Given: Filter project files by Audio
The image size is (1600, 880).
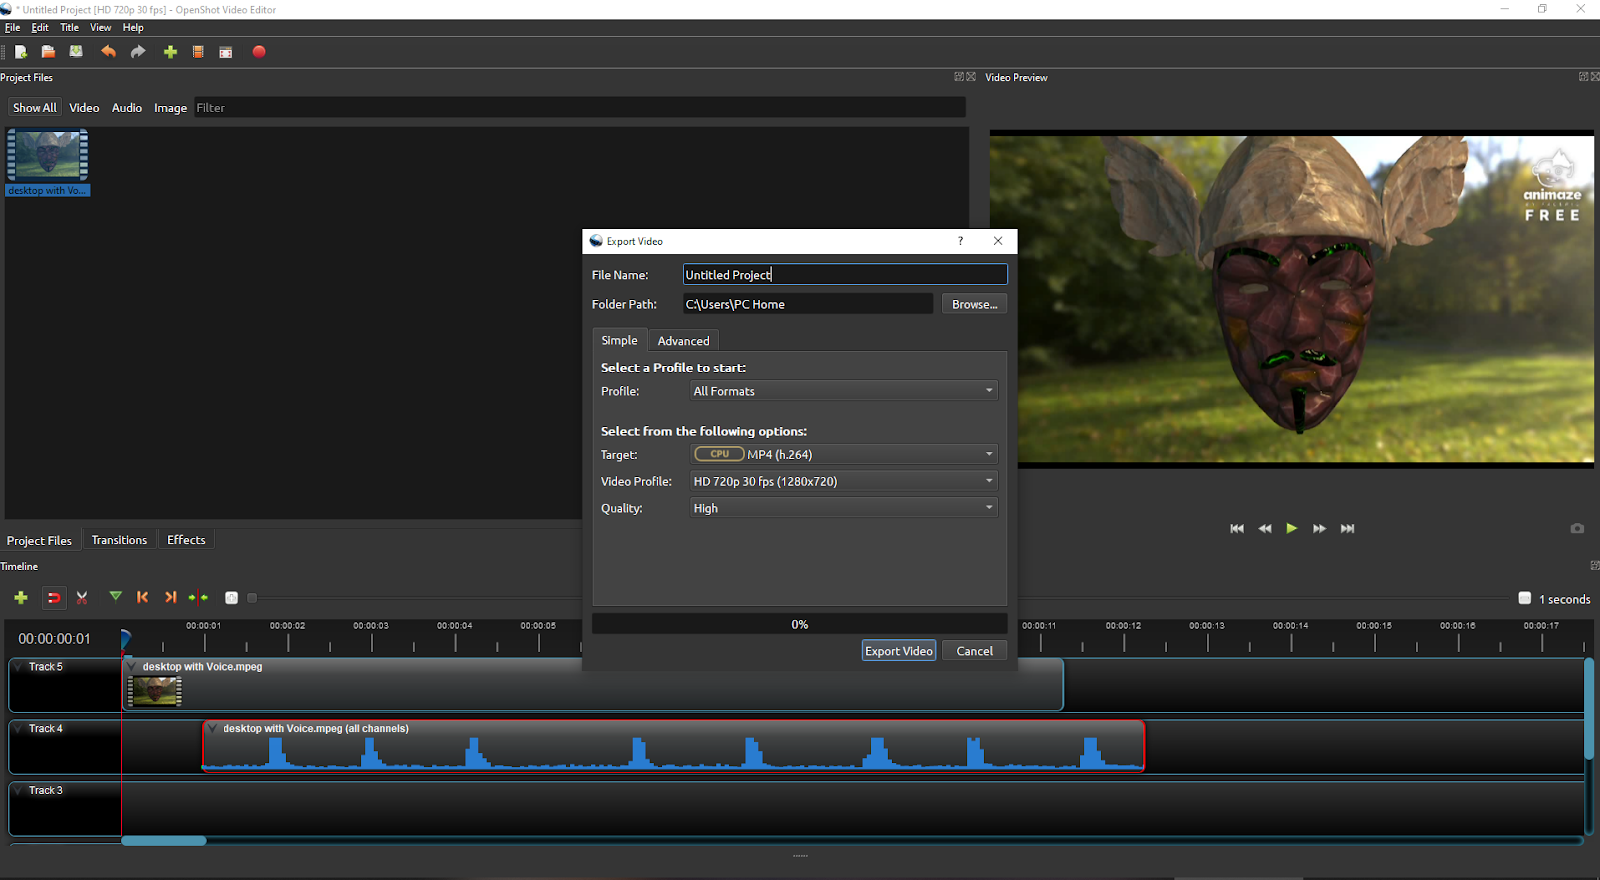Looking at the screenshot, I should (x=127, y=107).
